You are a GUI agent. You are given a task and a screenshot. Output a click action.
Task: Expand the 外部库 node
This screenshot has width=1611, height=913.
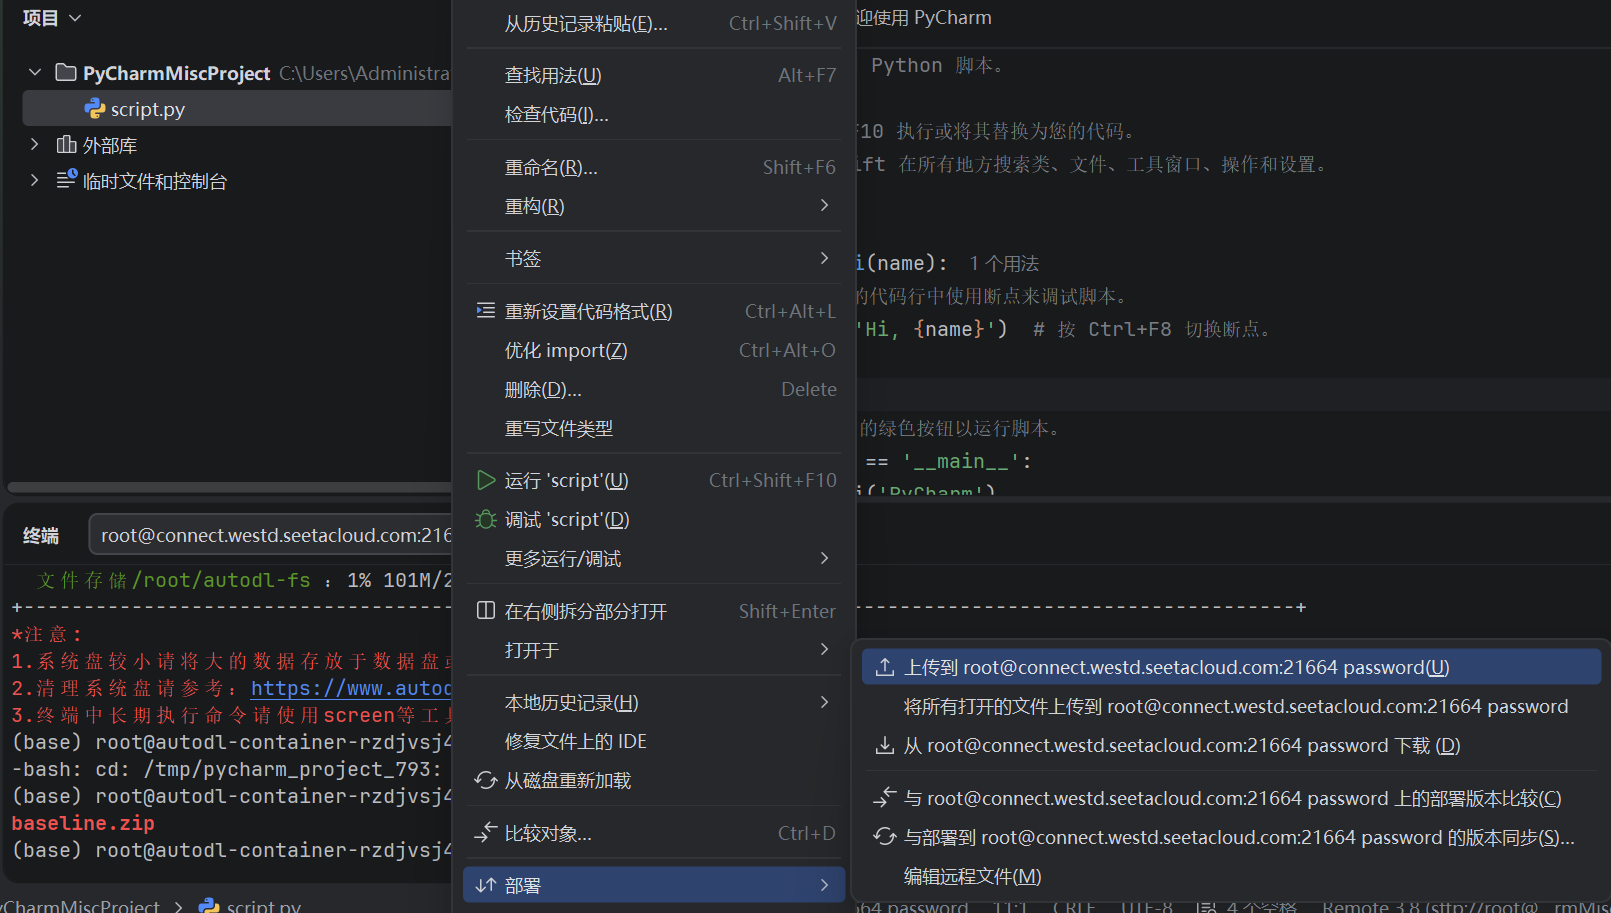point(35,144)
